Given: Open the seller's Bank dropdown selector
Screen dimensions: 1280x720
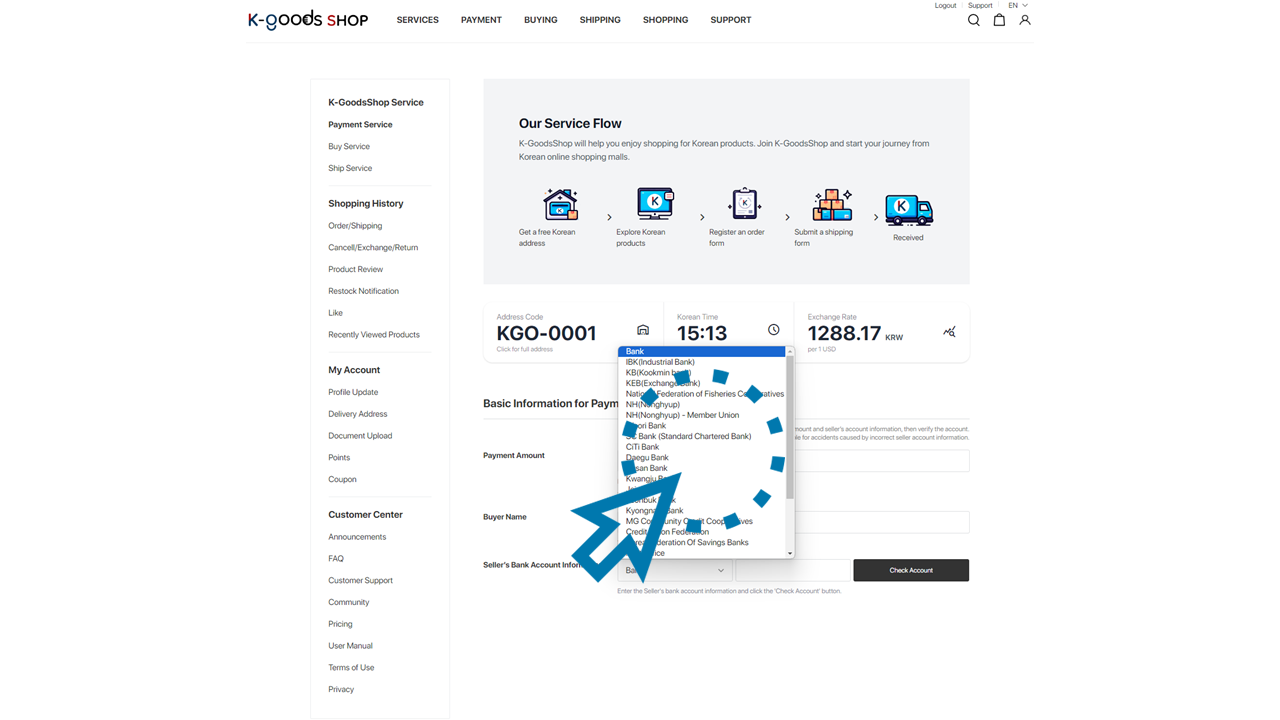Looking at the screenshot, I should 675,570.
